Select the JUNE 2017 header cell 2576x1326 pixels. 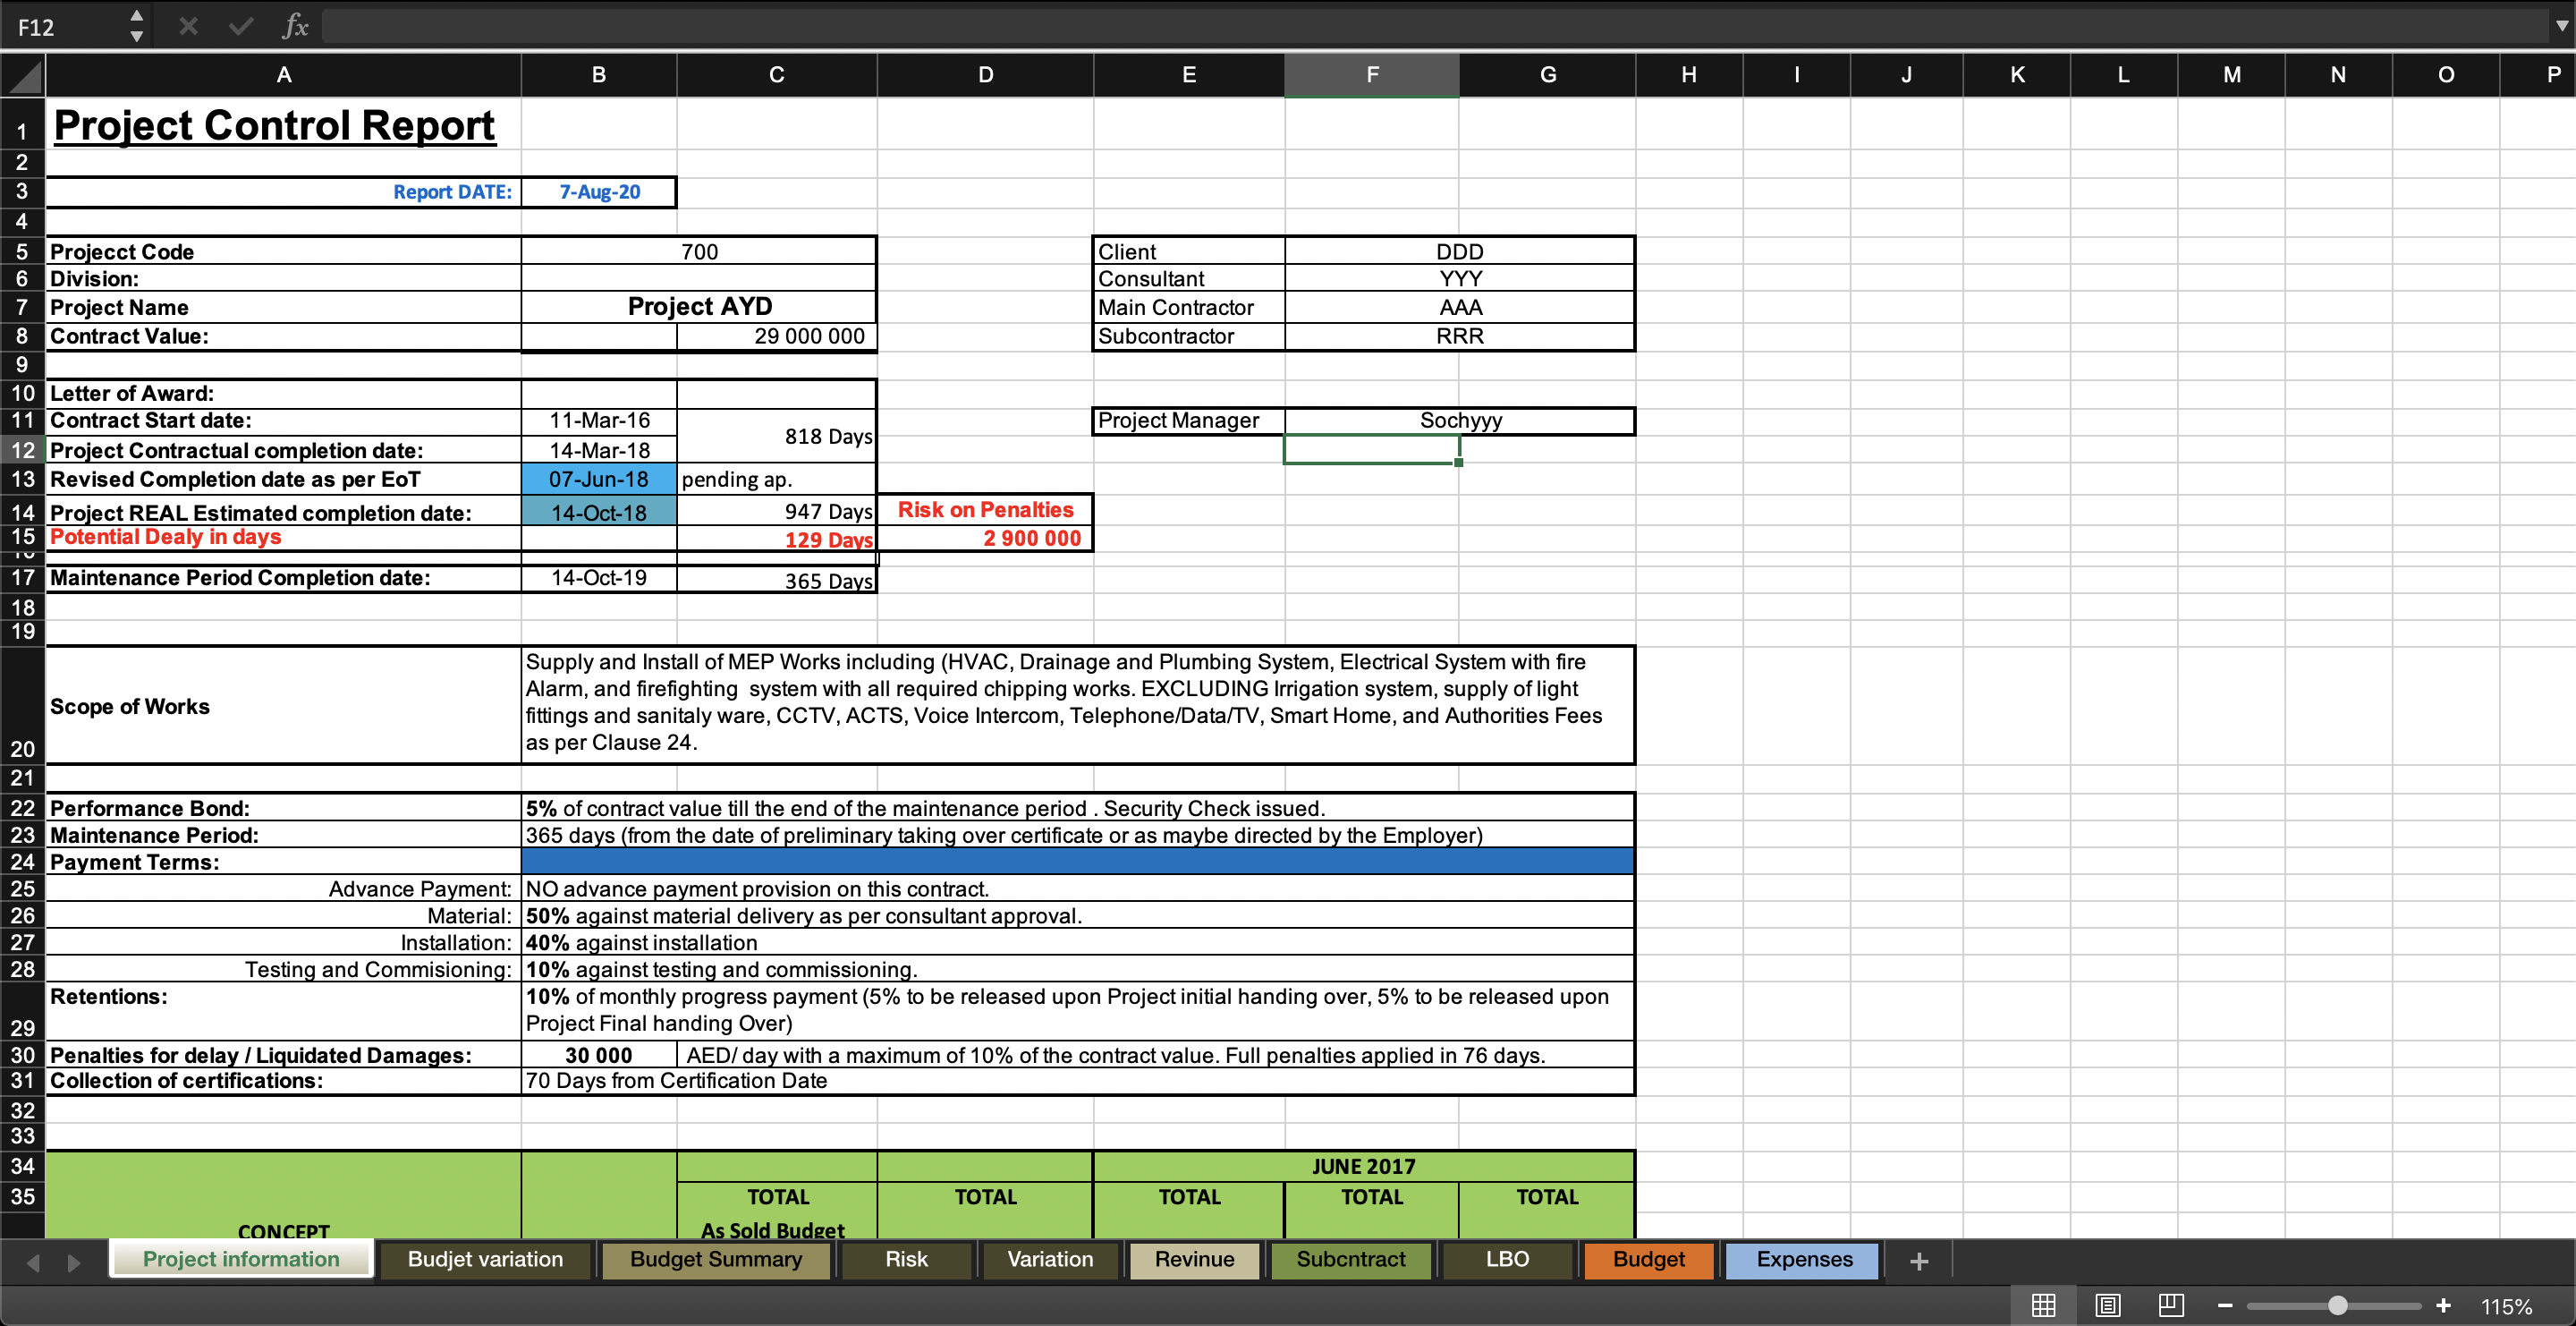tap(1364, 1166)
